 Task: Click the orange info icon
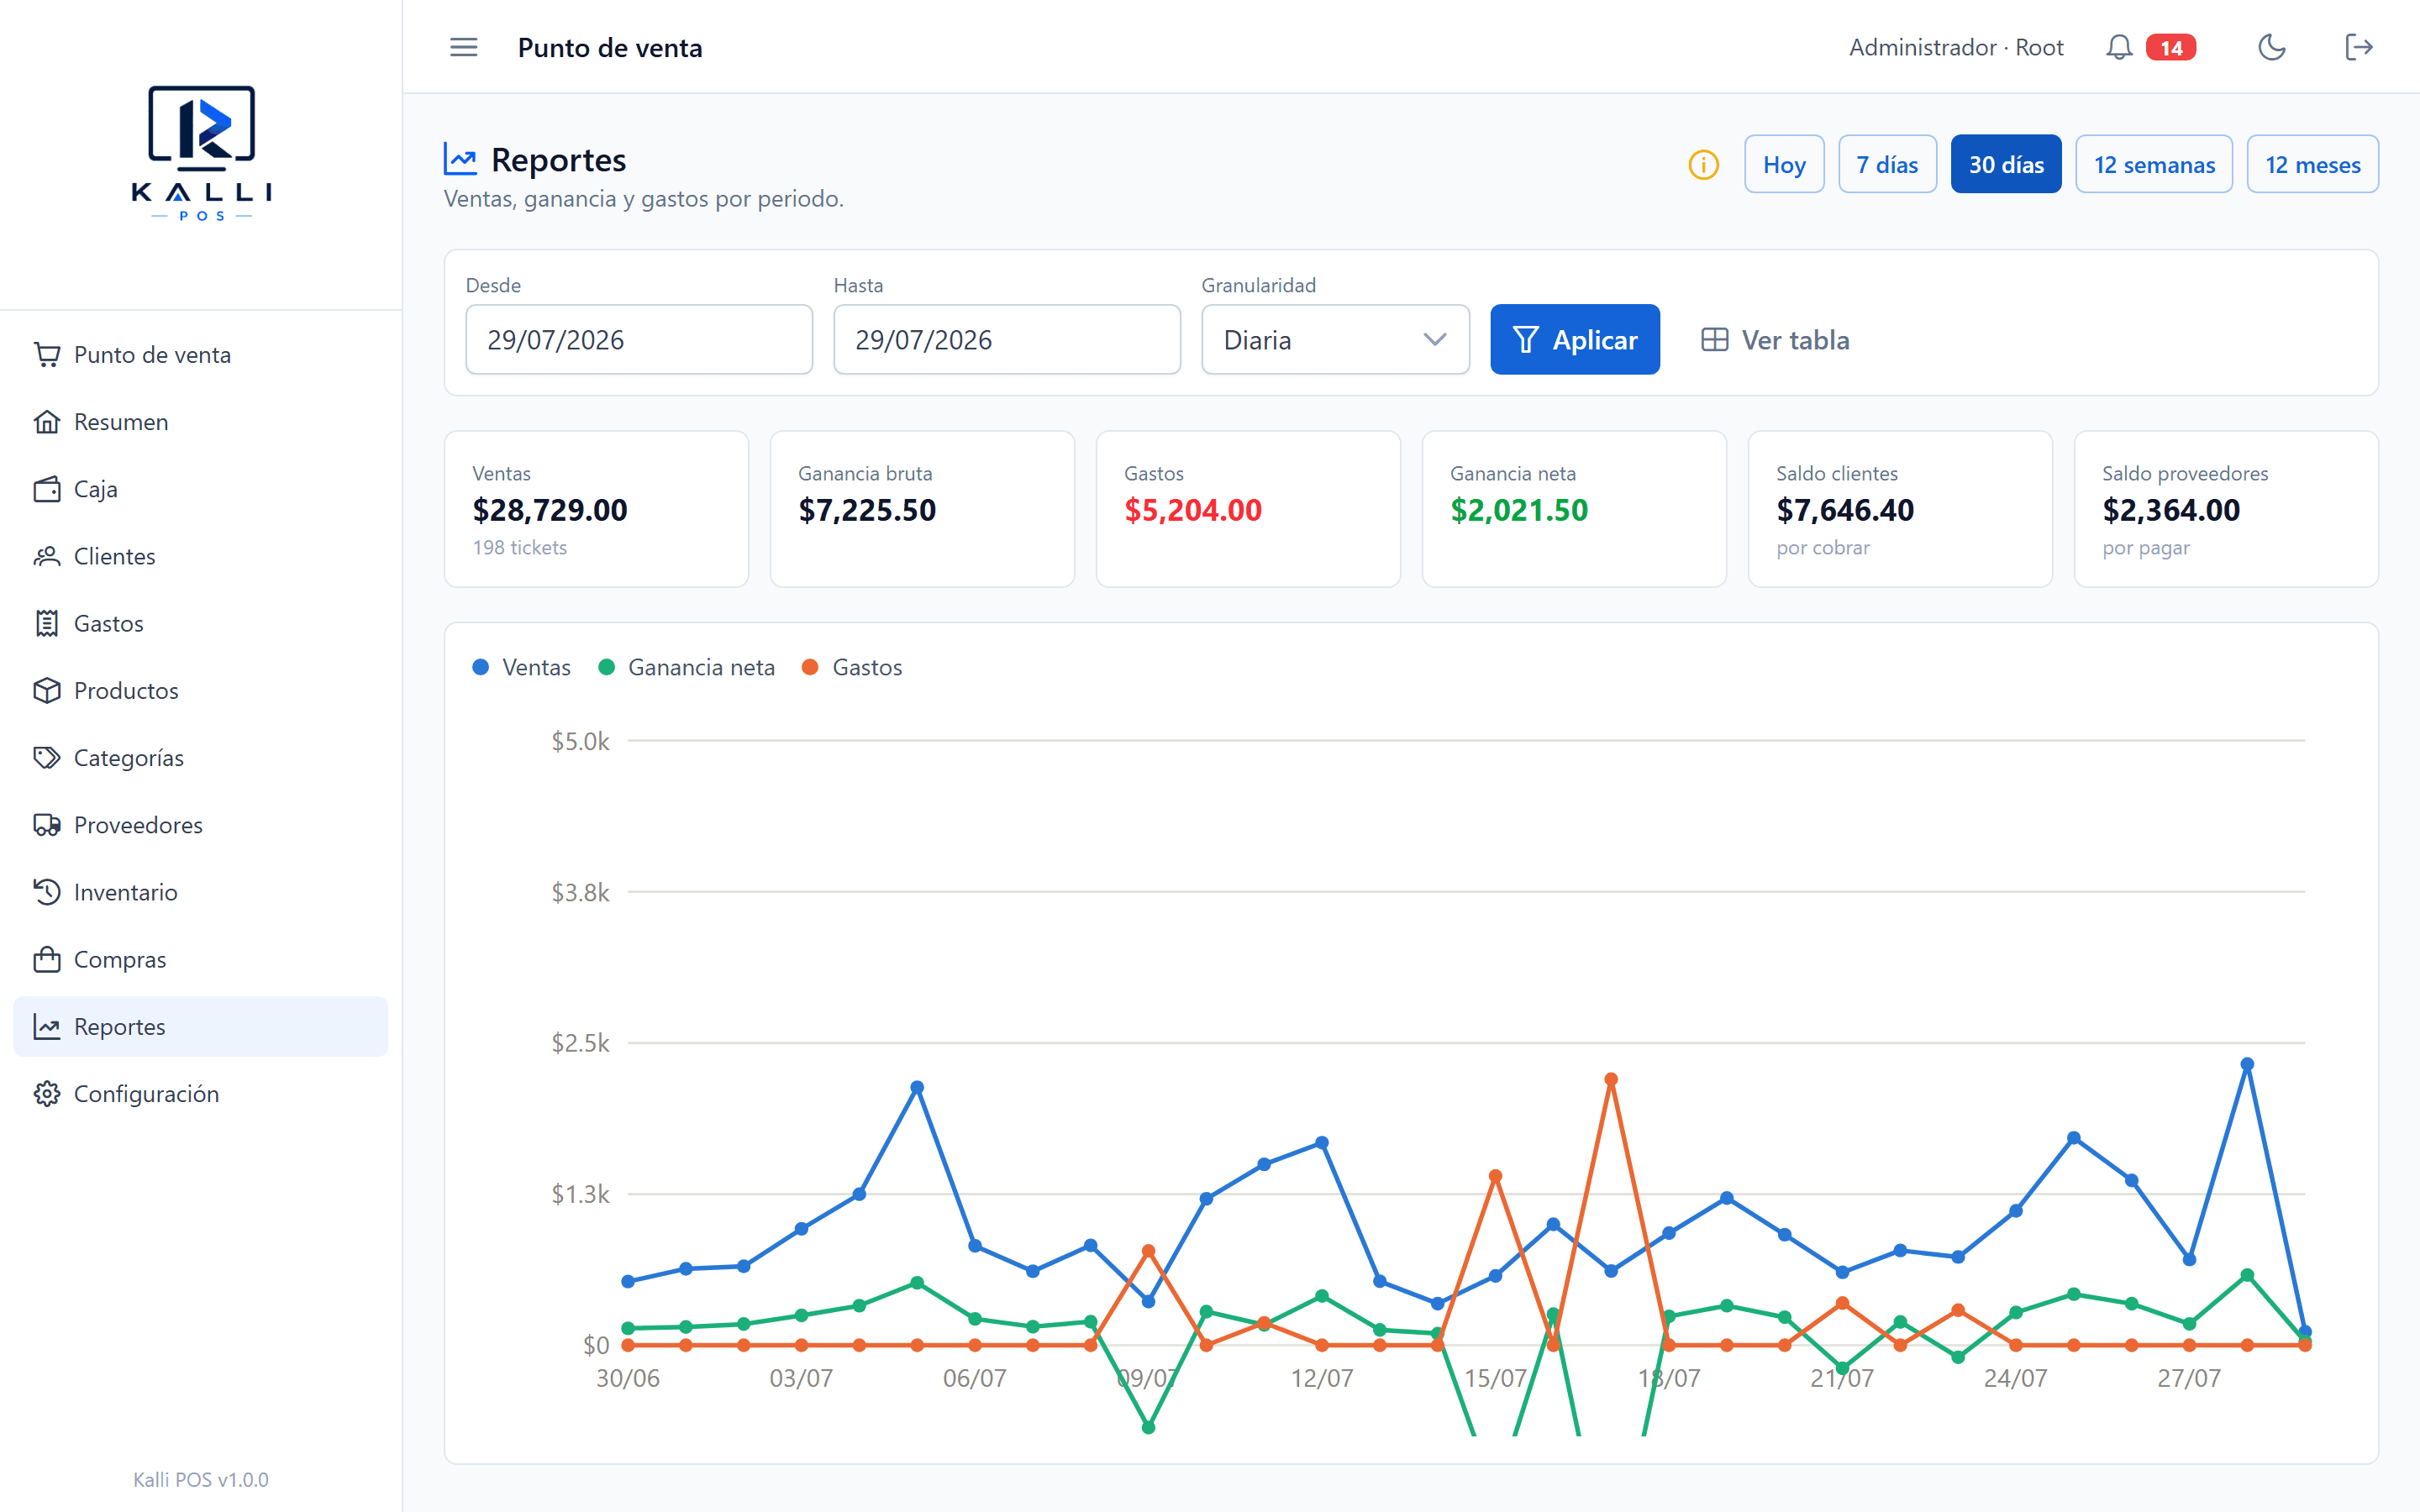(x=1703, y=164)
